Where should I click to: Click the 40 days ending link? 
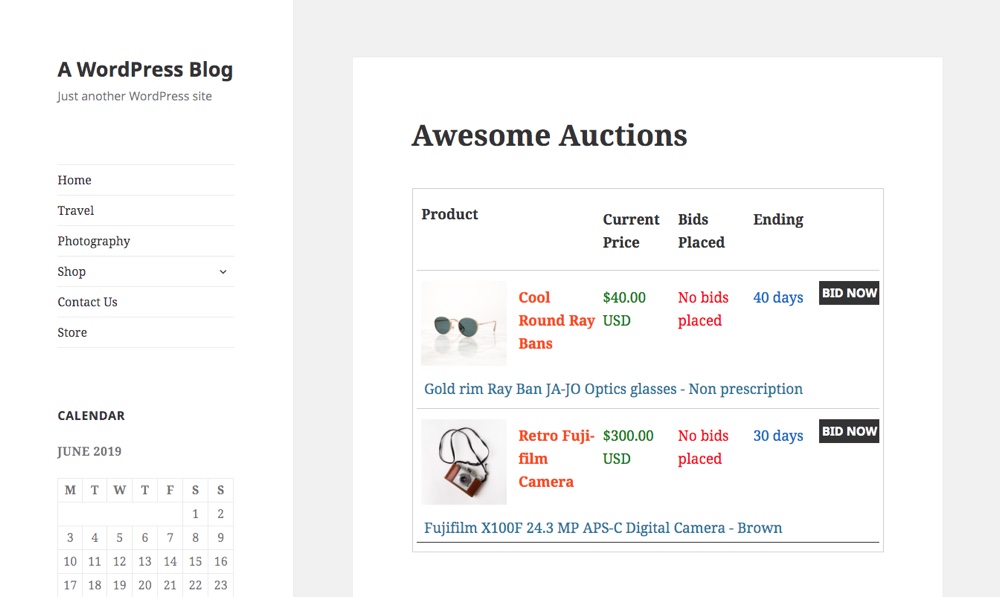click(x=778, y=298)
